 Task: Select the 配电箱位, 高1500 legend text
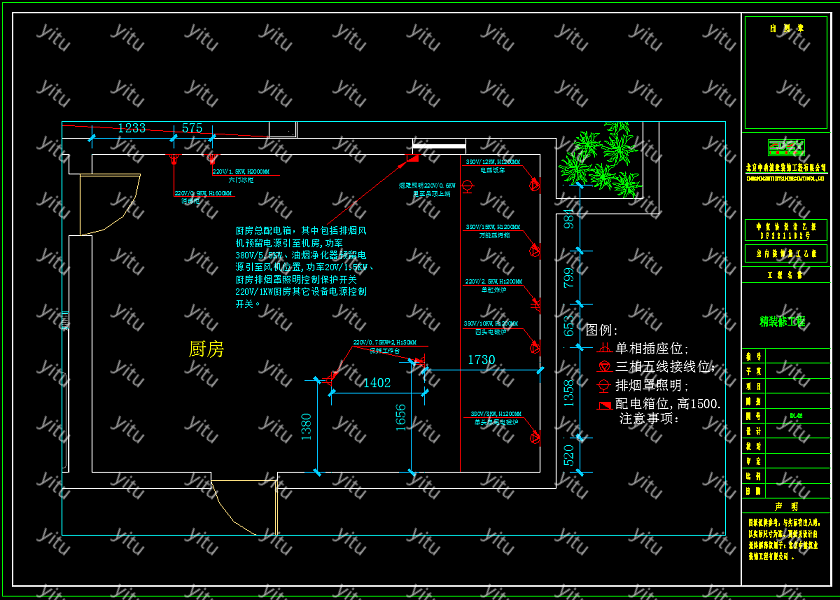668,404
